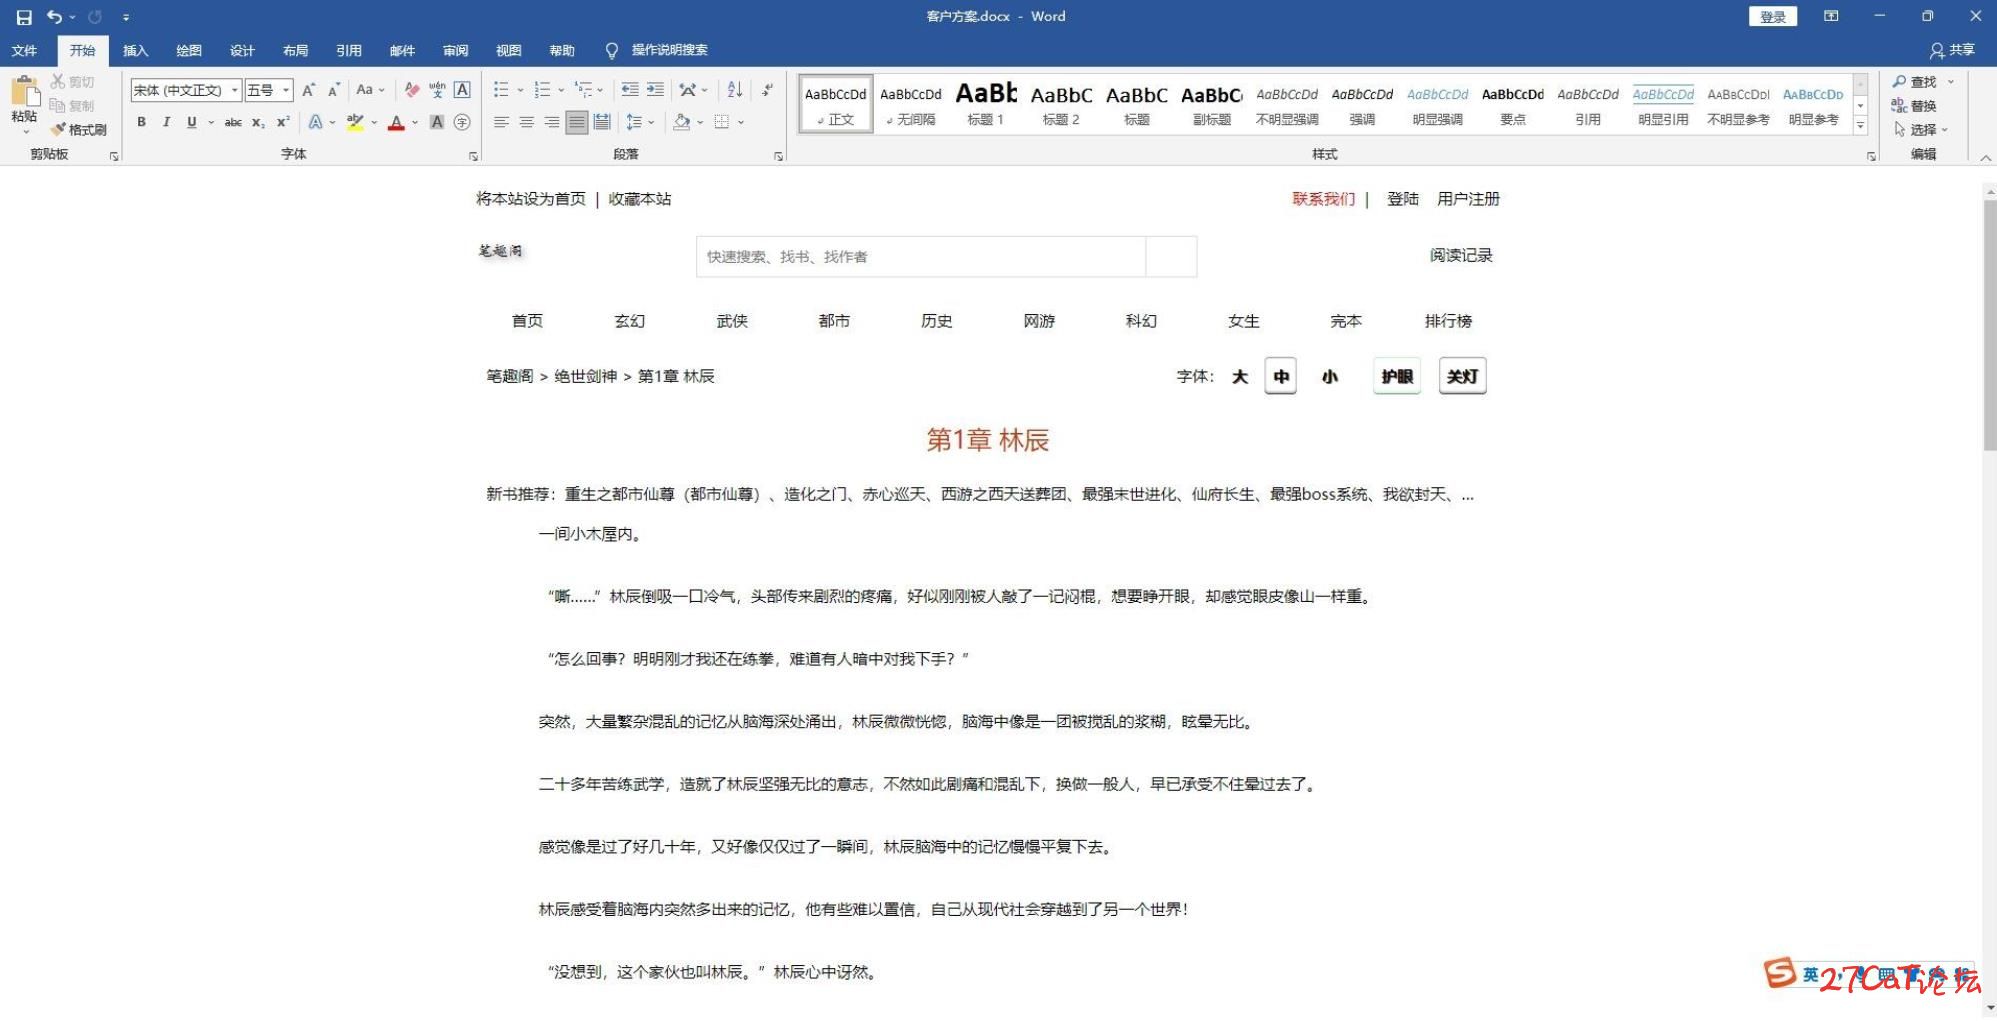
Task: Click the 用户注册 link in document
Action: [x=1468, y=199]
